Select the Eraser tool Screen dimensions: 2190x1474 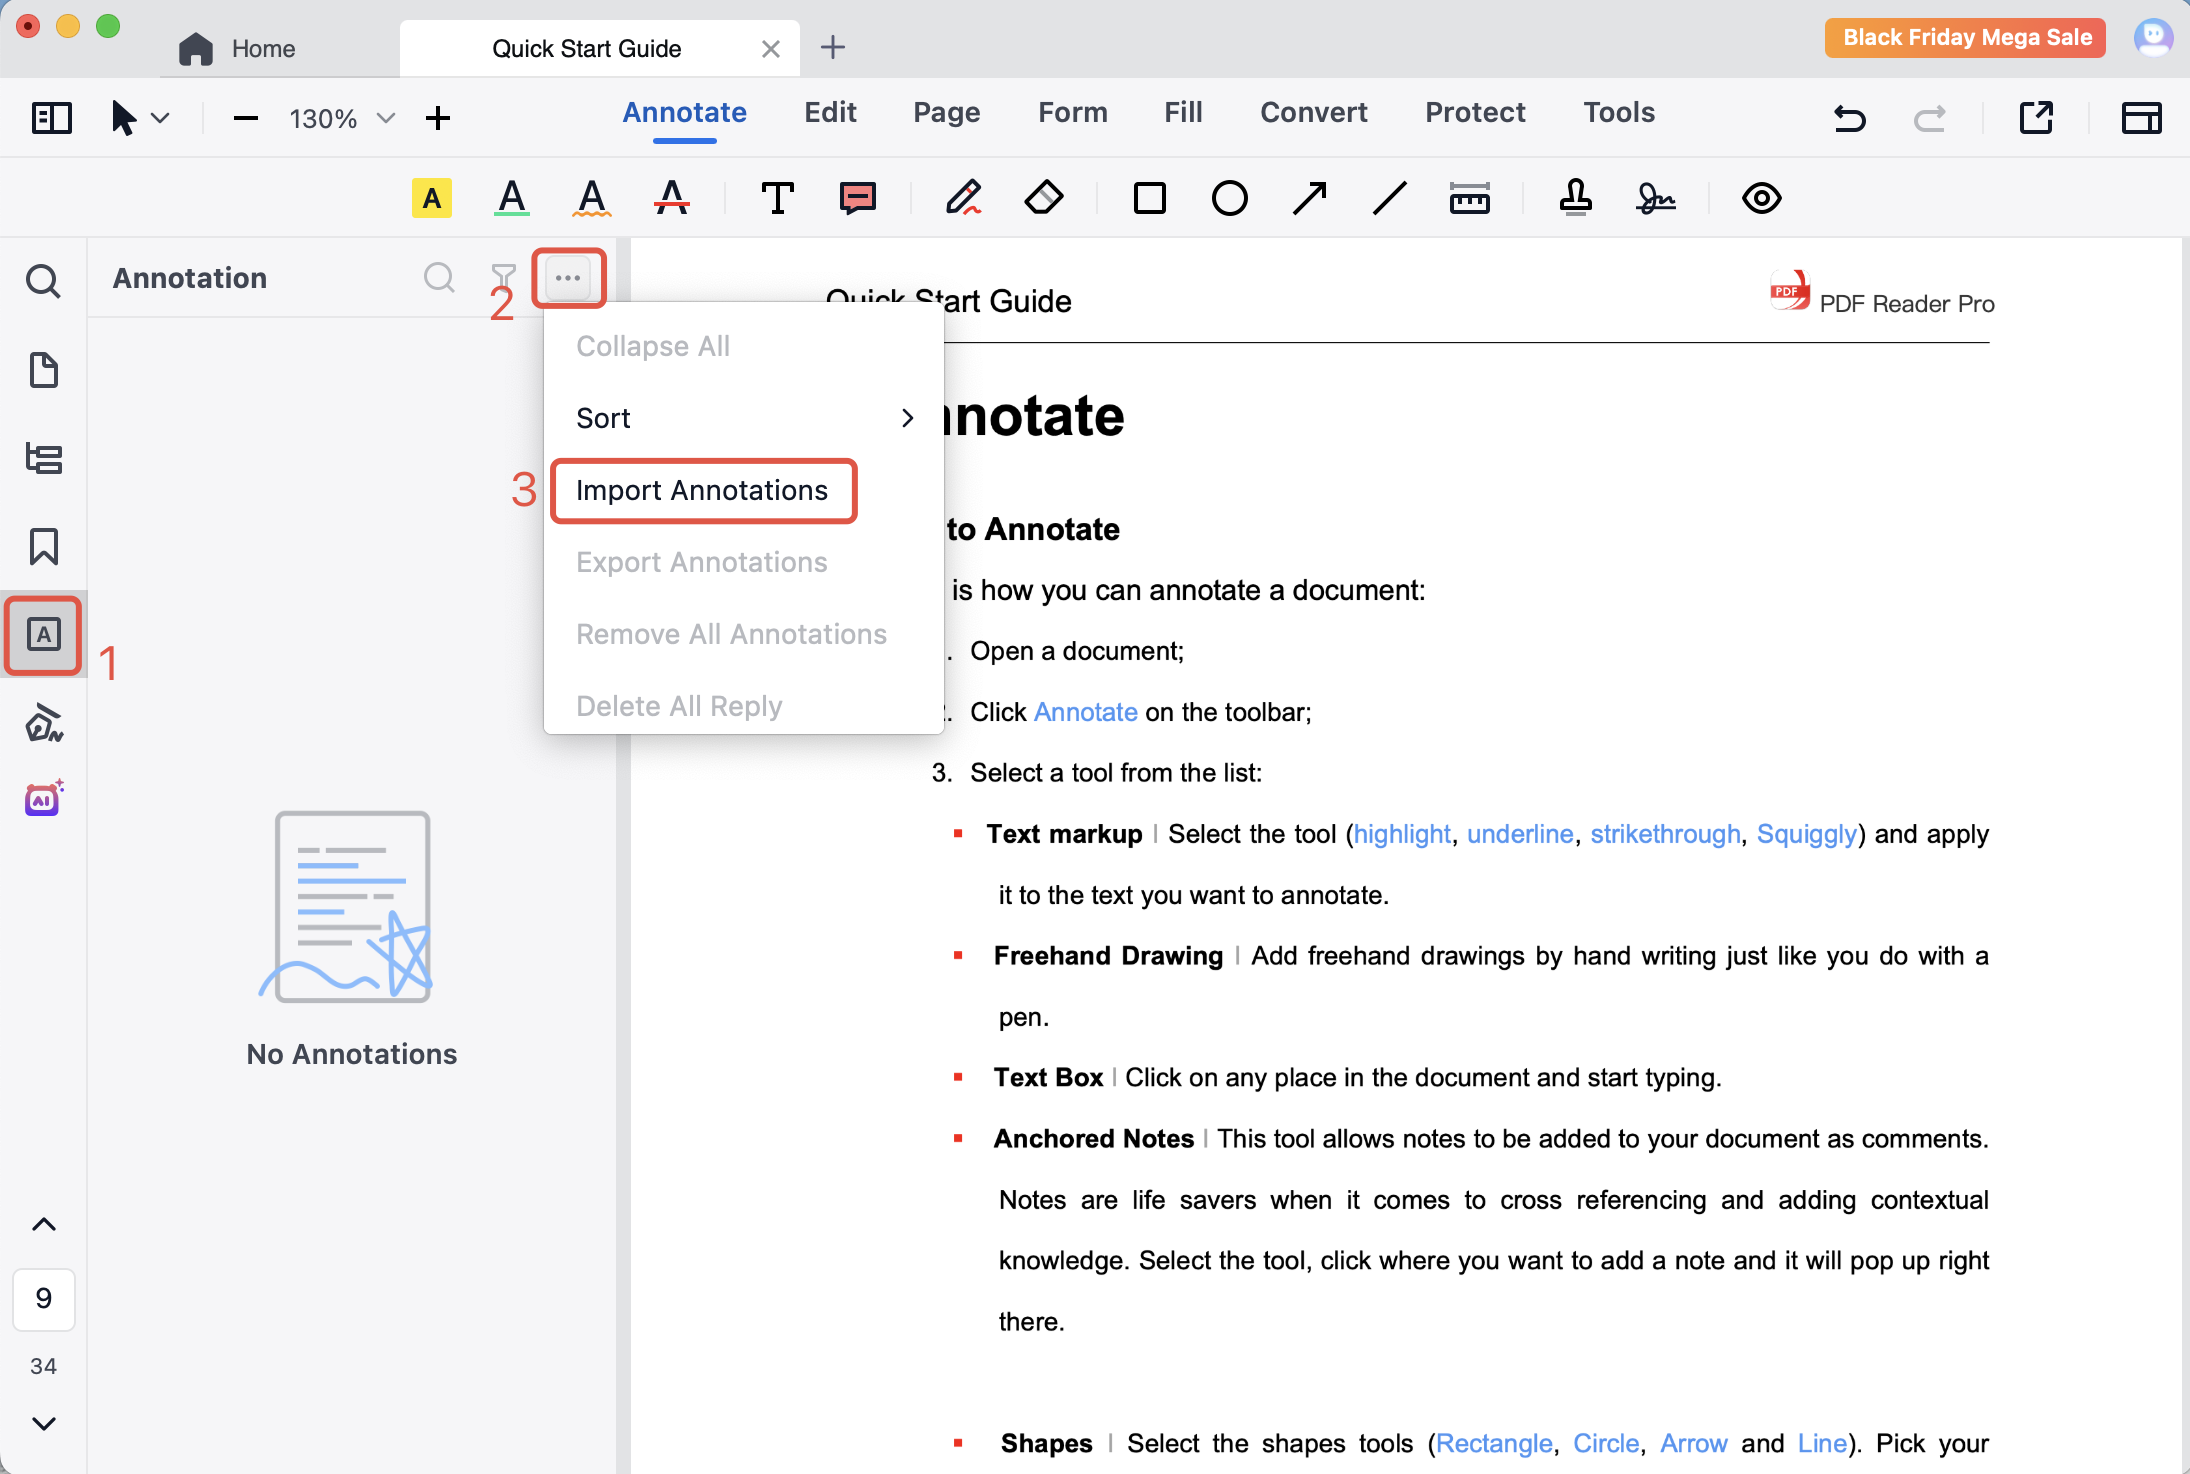[x=1044, y=198]
